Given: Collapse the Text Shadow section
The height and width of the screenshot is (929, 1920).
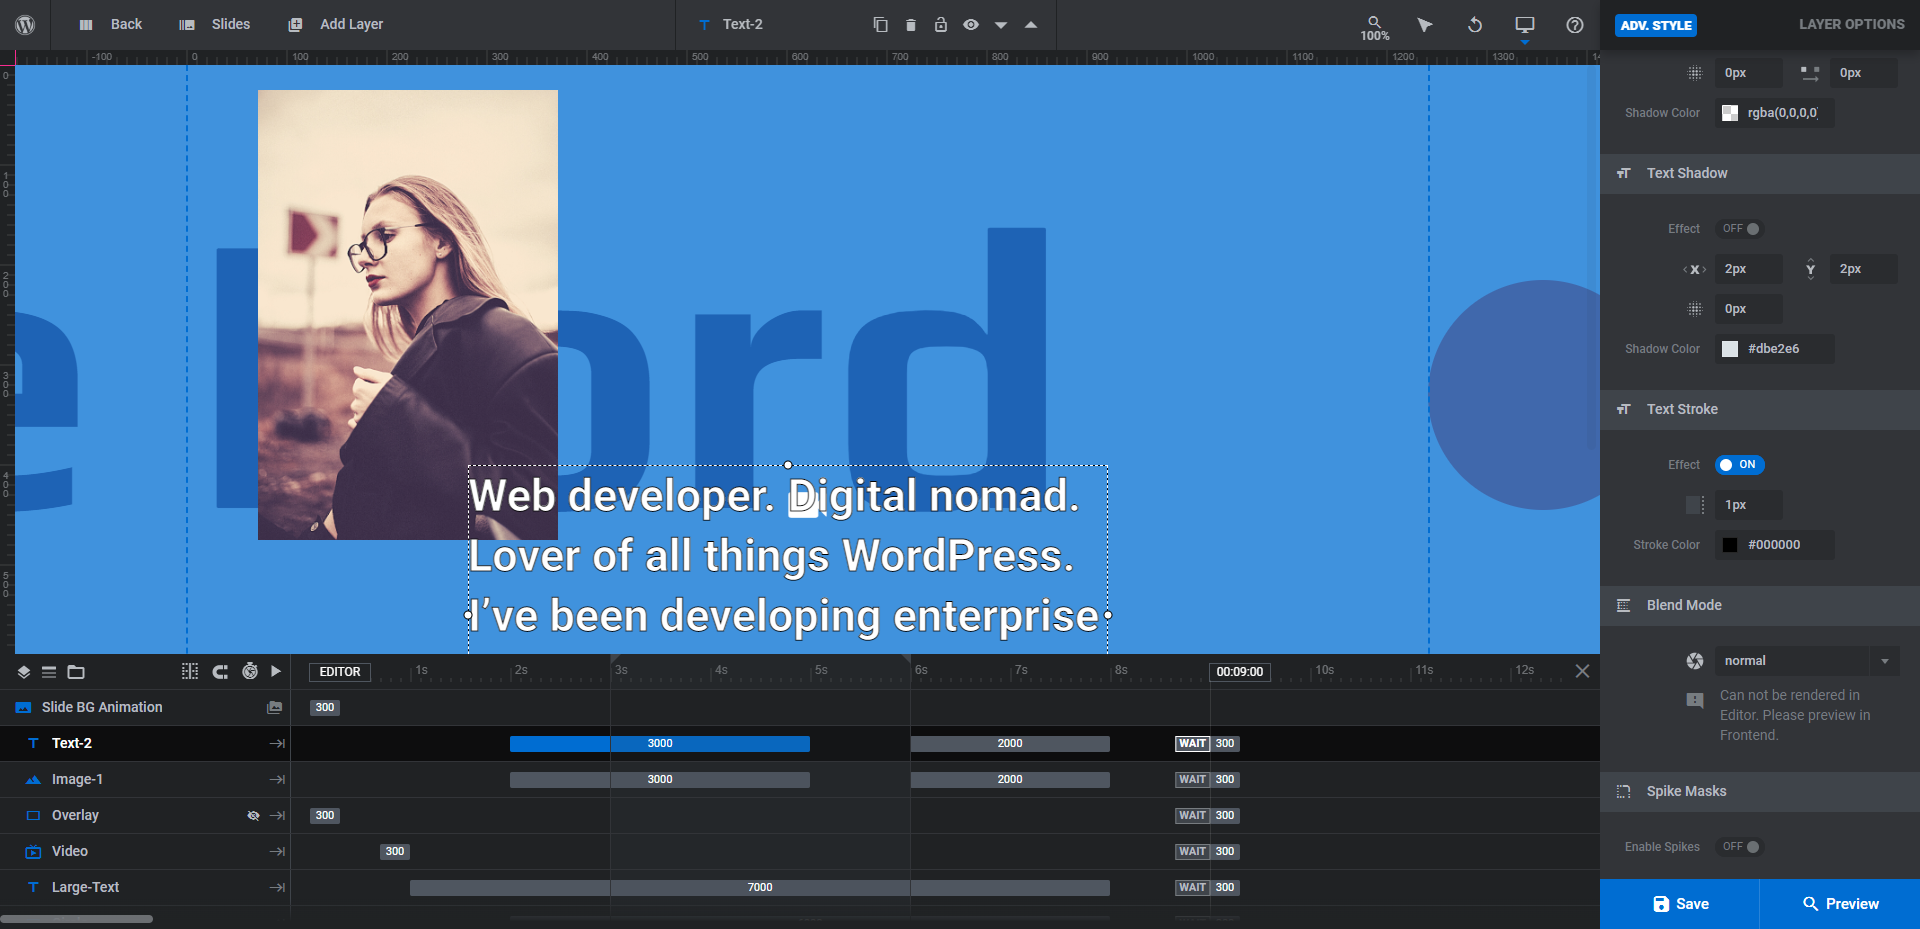Looking at the screenshot, I should coord(1760,173).
